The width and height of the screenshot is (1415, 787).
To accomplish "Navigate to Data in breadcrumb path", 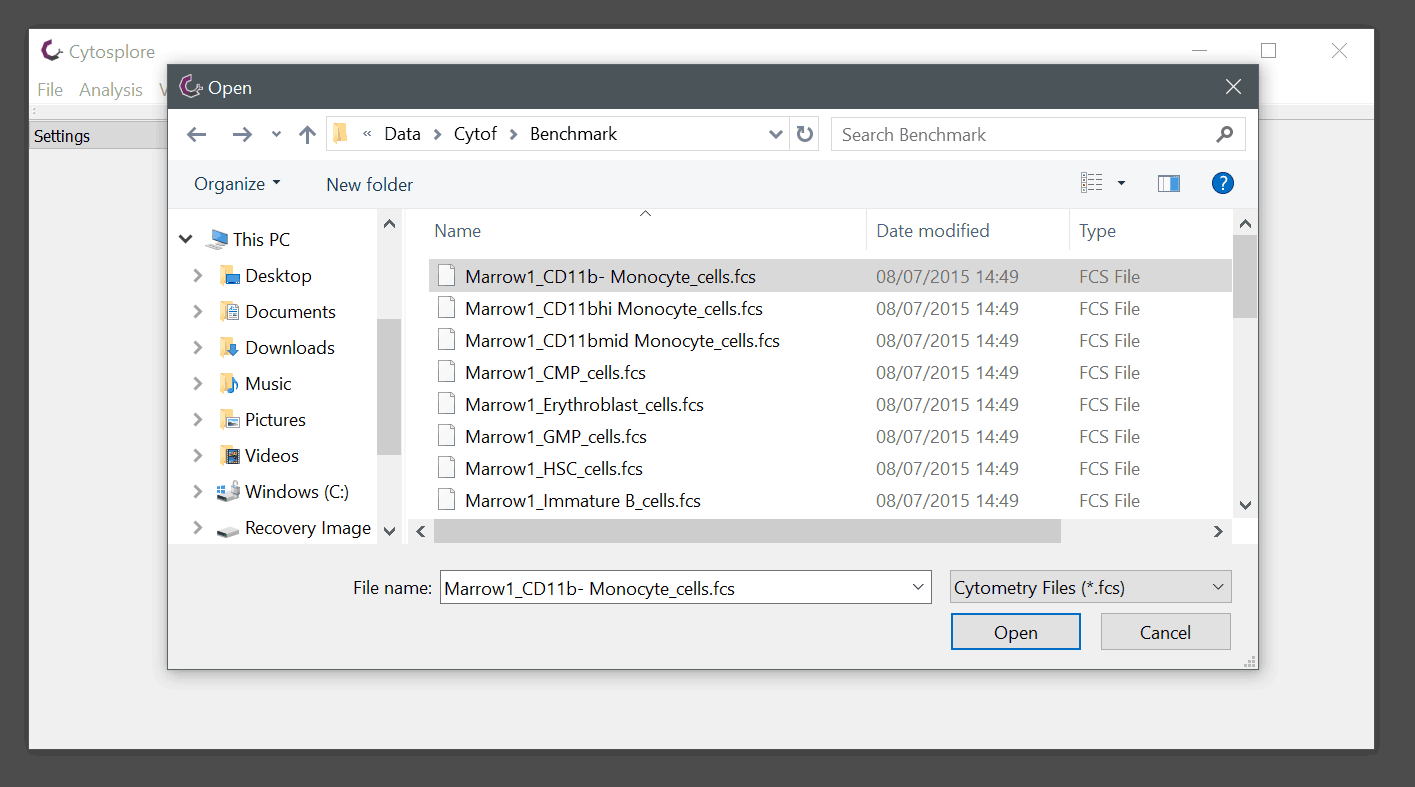I will [402, 134].
